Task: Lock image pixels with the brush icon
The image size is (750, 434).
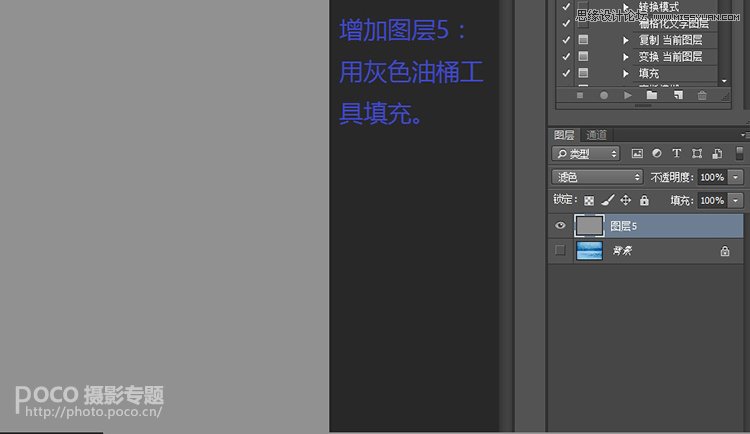Action: [x=607, y=200]
